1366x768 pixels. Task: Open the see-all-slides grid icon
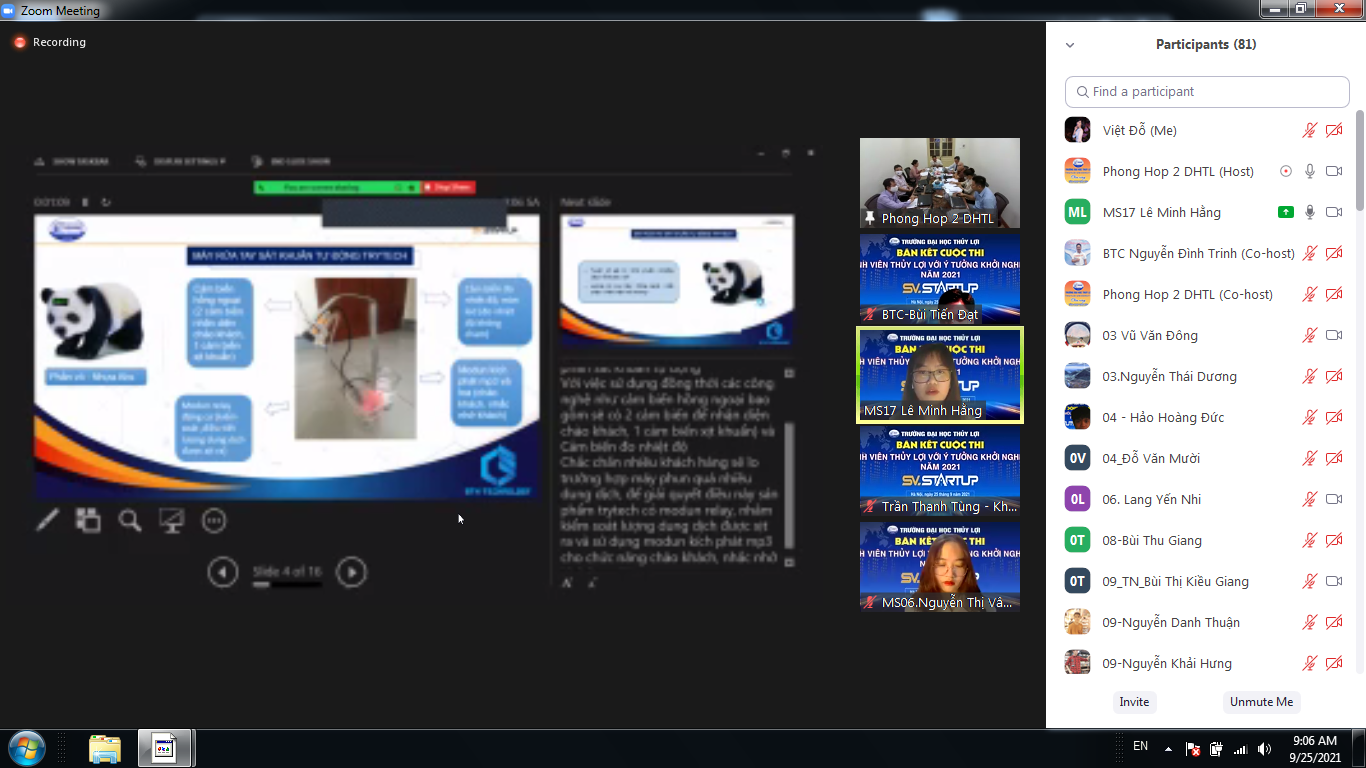tap(89, 520)
